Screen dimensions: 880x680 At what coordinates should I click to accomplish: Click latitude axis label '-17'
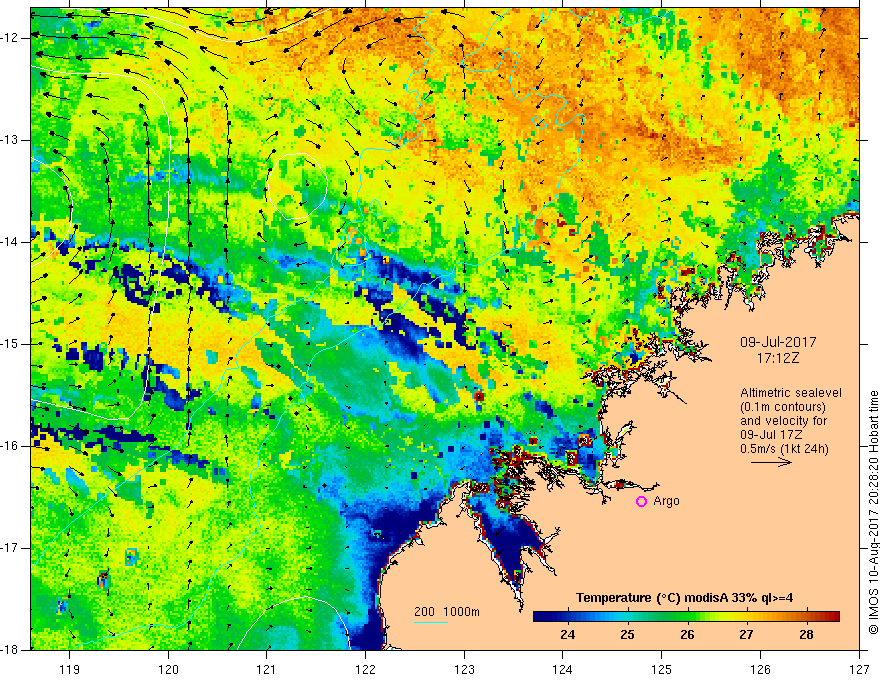pyautogui.click(x=10, y=548)
